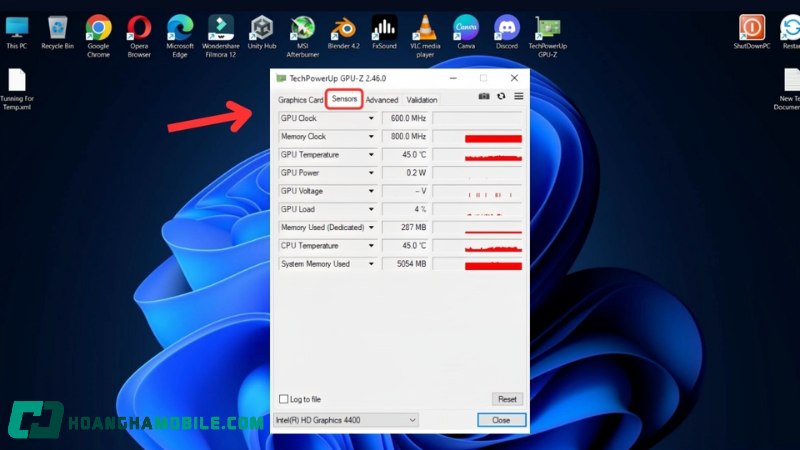Click the Memory Clock history graph
The height and width of the screenshot is (450, 800).
478,137
